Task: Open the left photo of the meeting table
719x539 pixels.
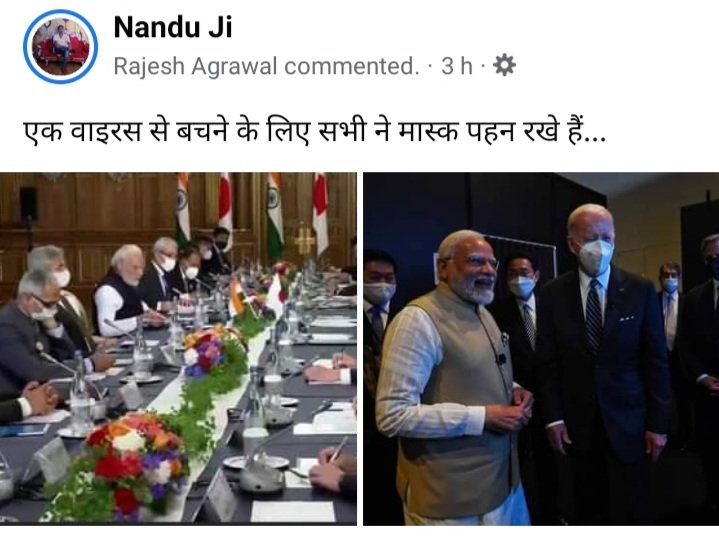Action: [x=178, y=349]
